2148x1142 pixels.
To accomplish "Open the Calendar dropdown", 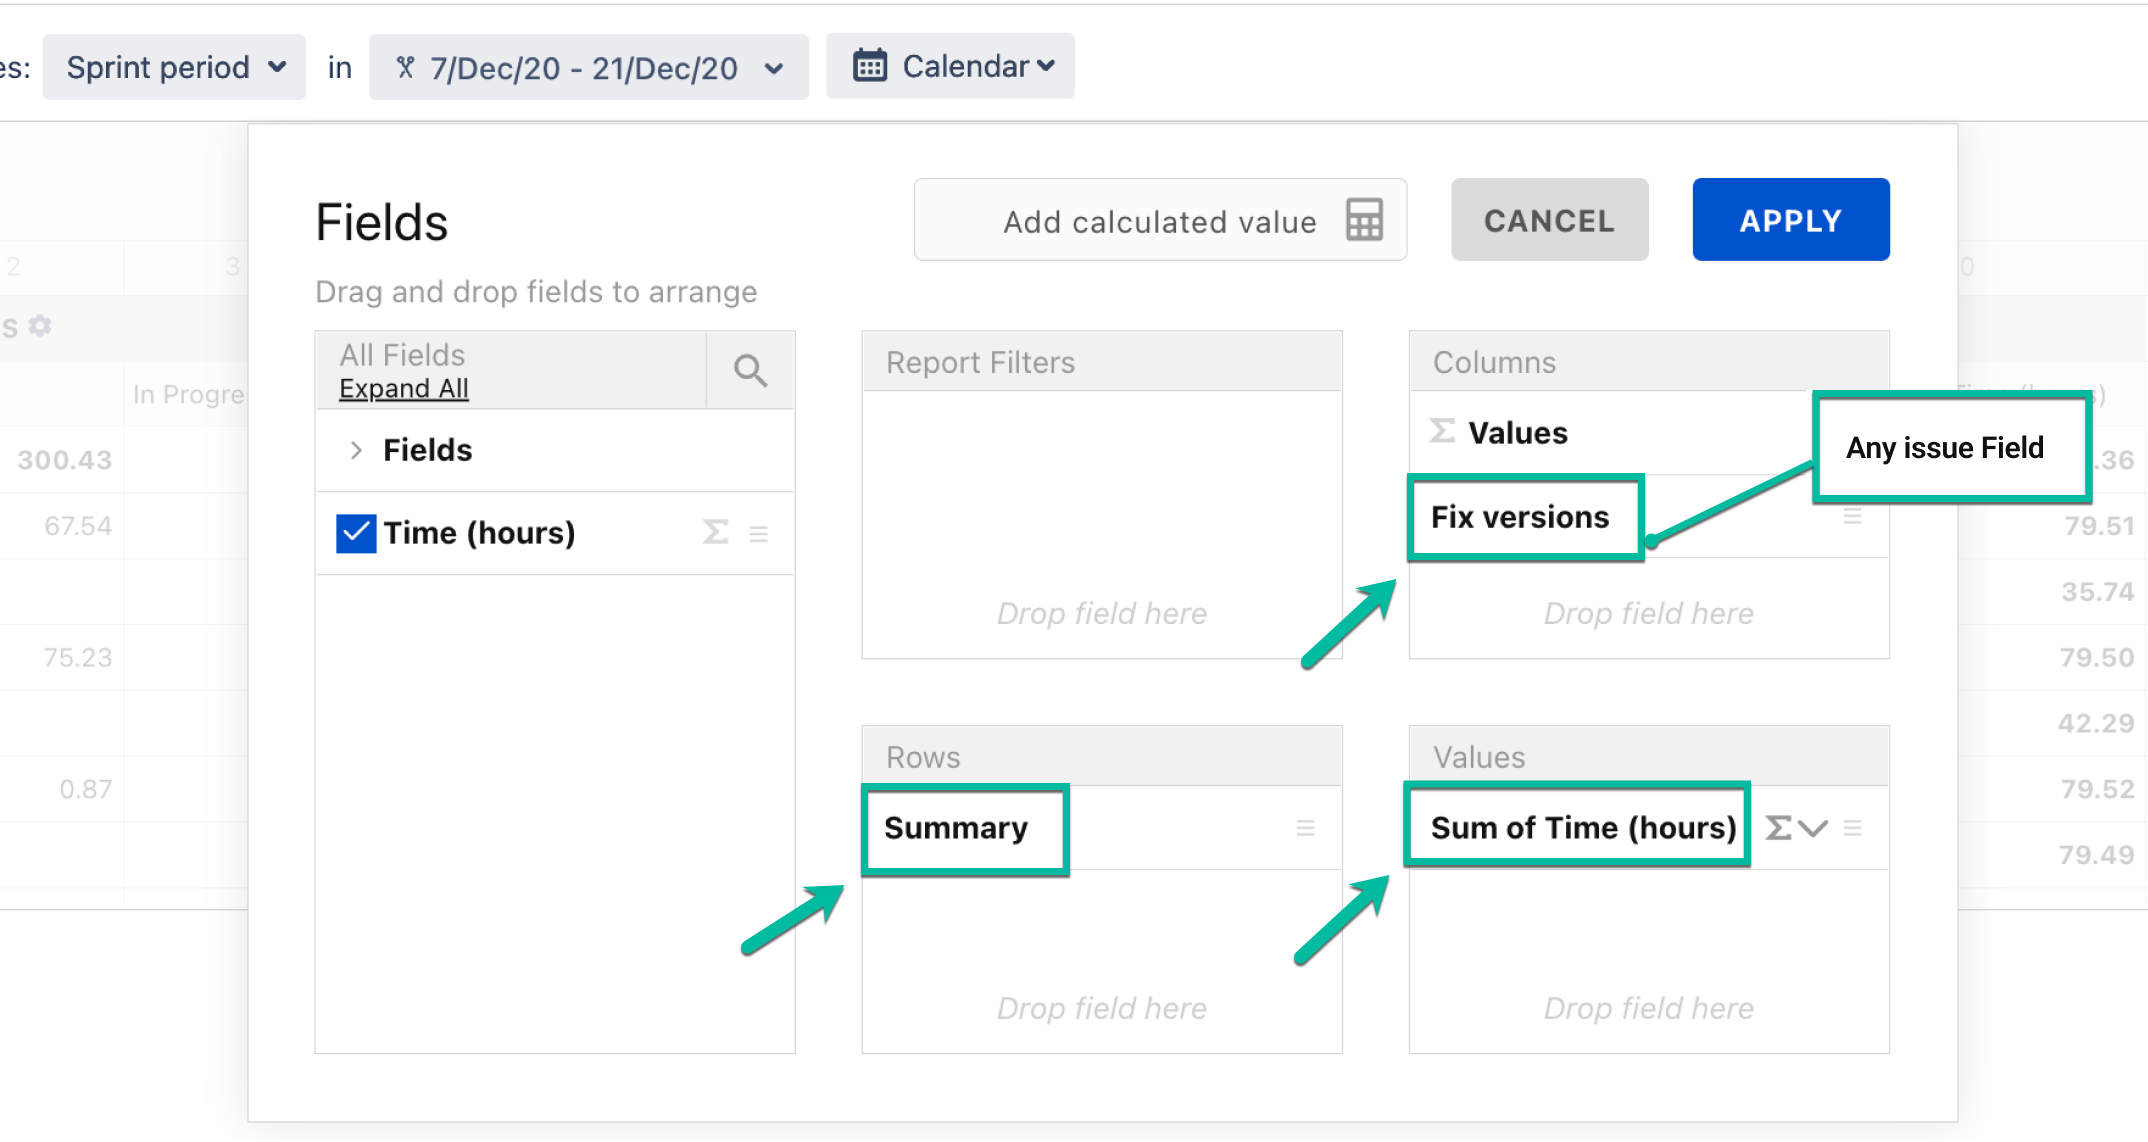I will [x=951, y=66].
